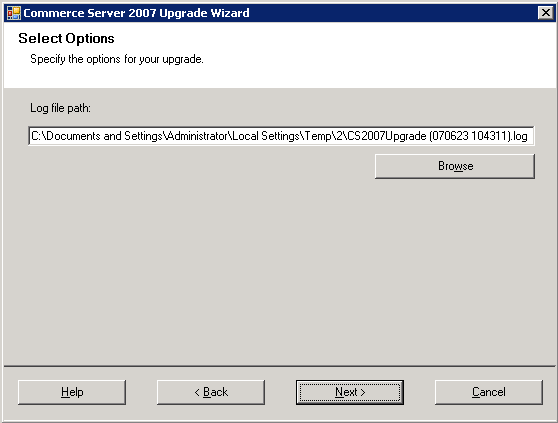Cancel the upgrade wizard
This screenshot has width=558, height=423.
(489, 392)
